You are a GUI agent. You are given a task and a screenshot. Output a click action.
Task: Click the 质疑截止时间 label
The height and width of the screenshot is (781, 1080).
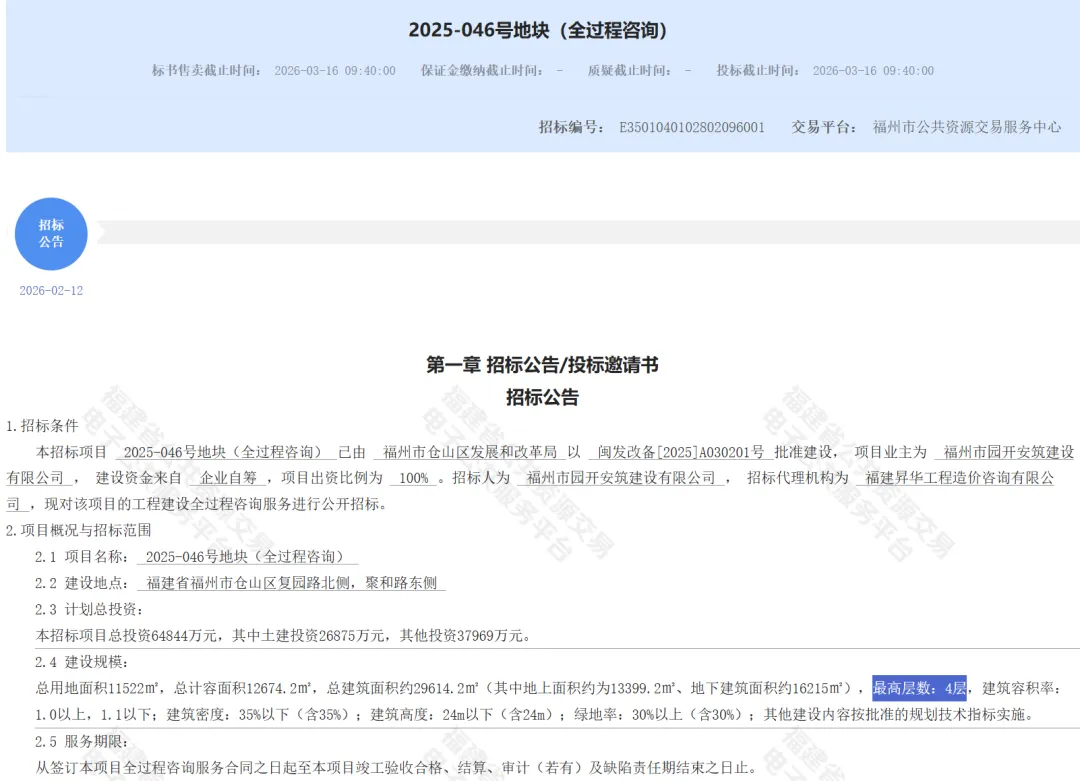tap(629, 71)
